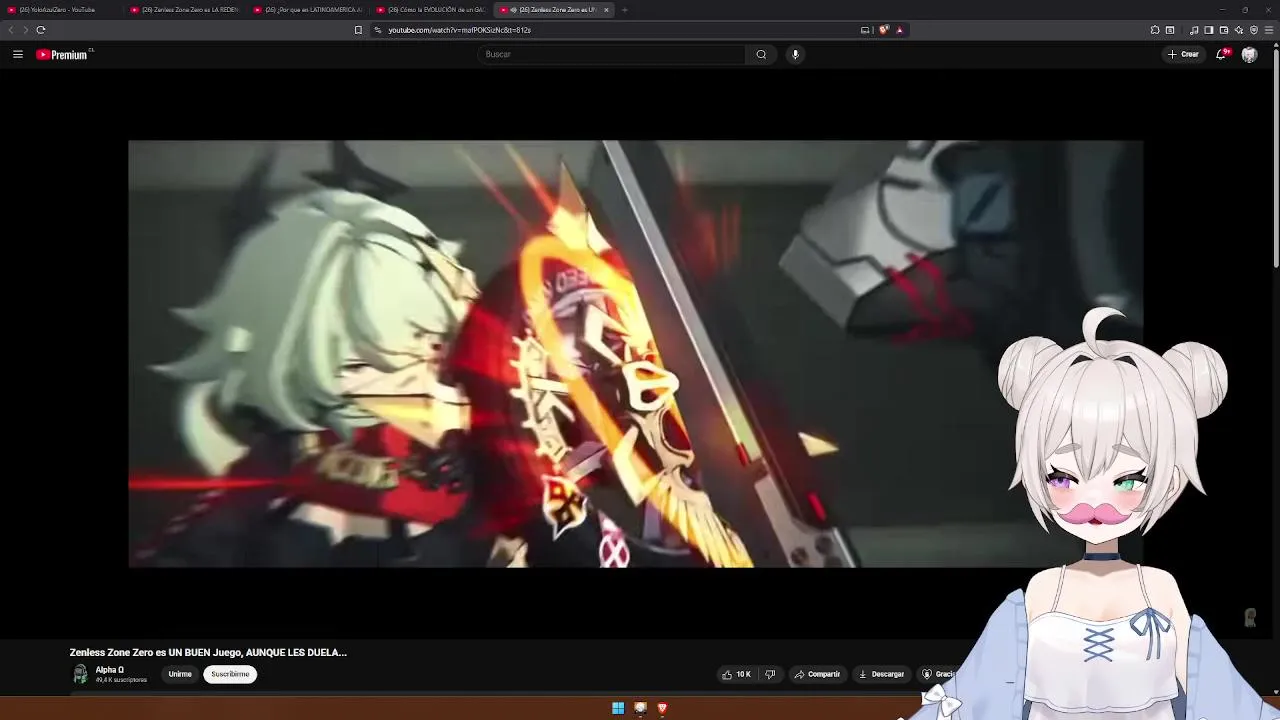This screenshot has width=1280, height=720.
Task: Click the Suscribirme button
Action: point(230,674)
